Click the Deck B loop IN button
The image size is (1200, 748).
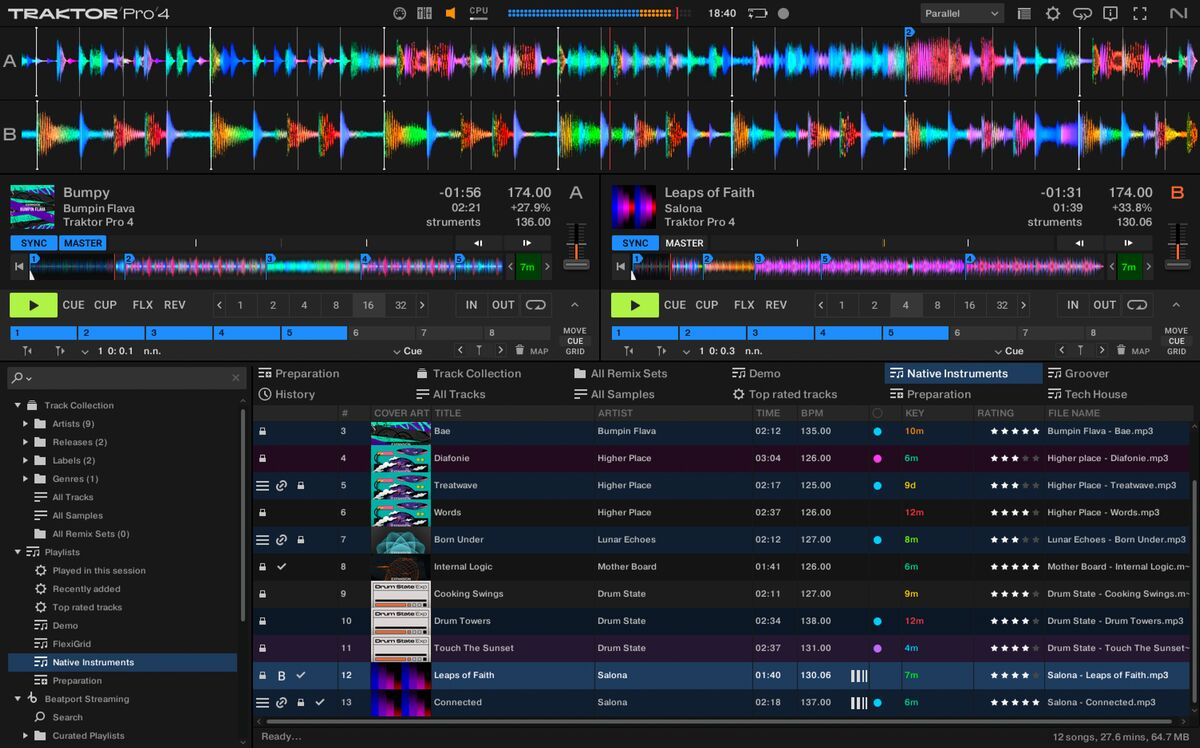tap(1072, 305)
